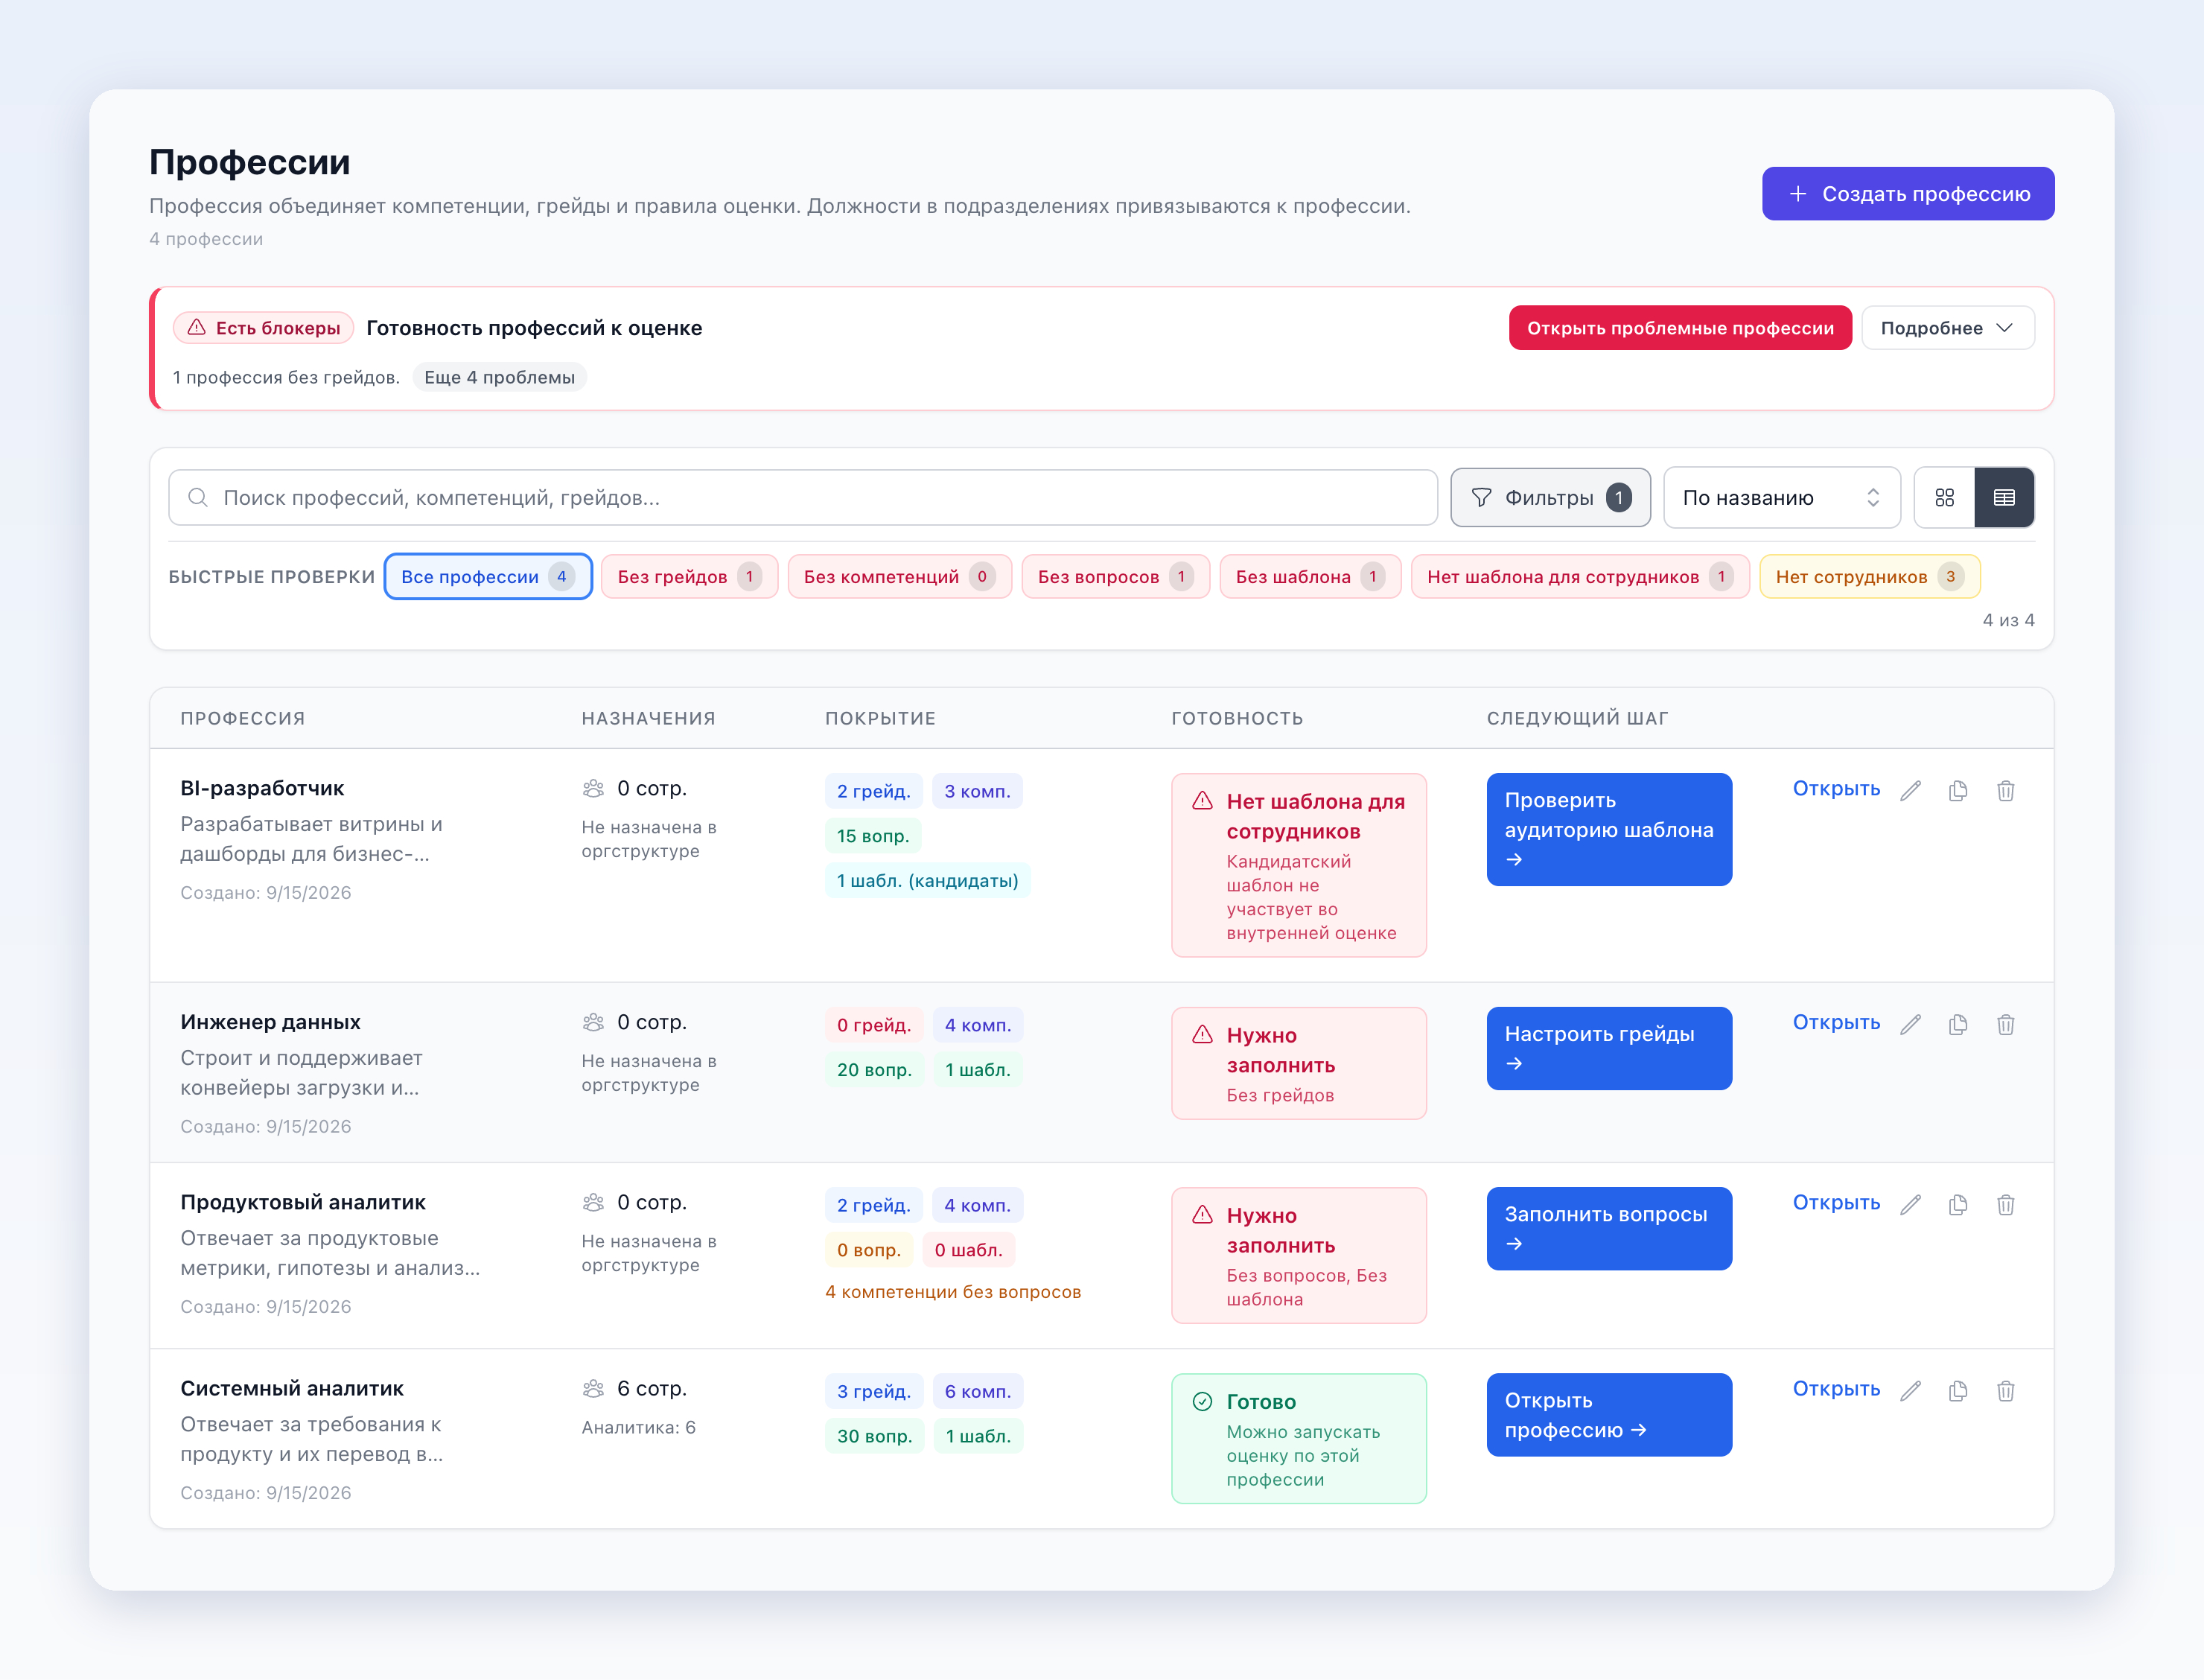
Task: Open the BI-разработчик row via Открыть link
Action: pyautogui.click(x=1836, y=788)
